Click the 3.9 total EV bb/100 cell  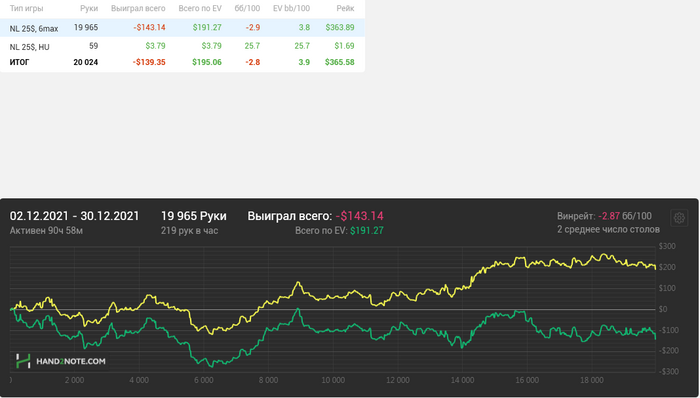[304, 62]
